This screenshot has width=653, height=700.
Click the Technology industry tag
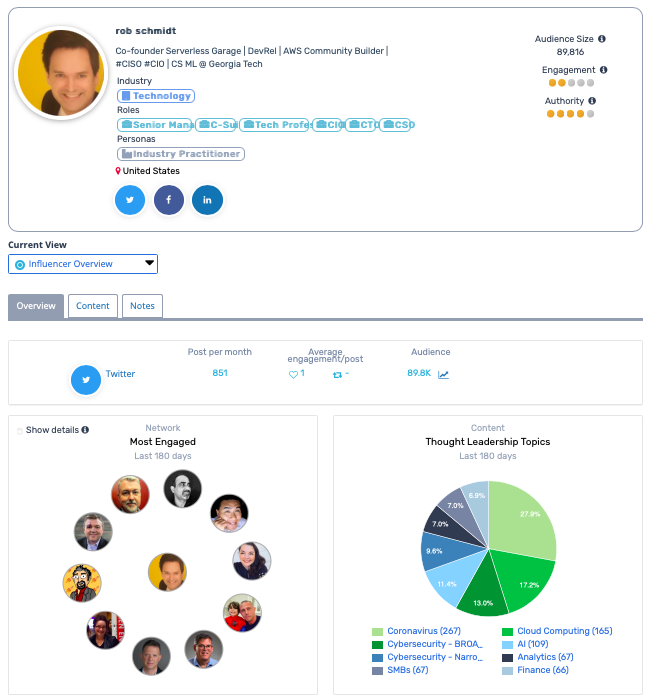[x=156, y=96]
